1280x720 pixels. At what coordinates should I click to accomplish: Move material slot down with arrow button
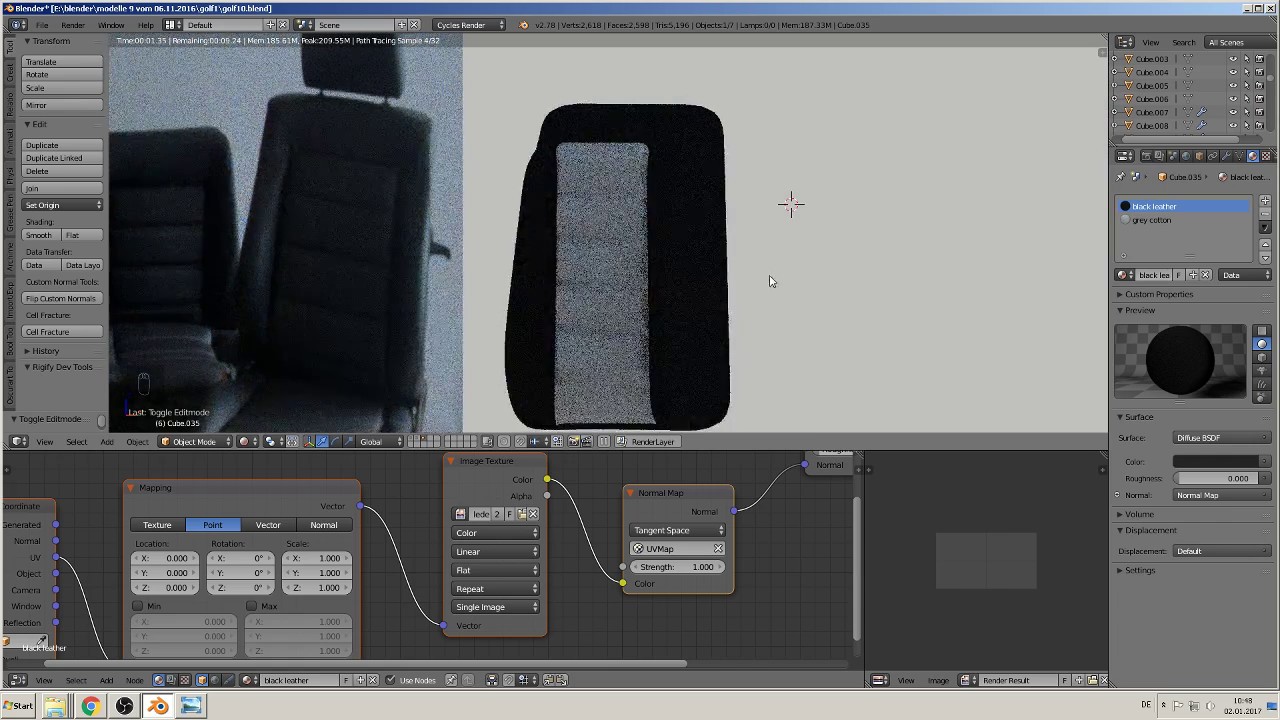[1265, 258]
